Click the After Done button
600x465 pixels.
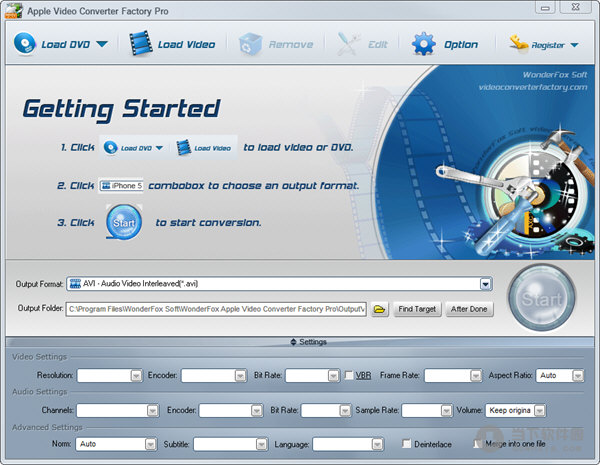click(x=469, y=309)
